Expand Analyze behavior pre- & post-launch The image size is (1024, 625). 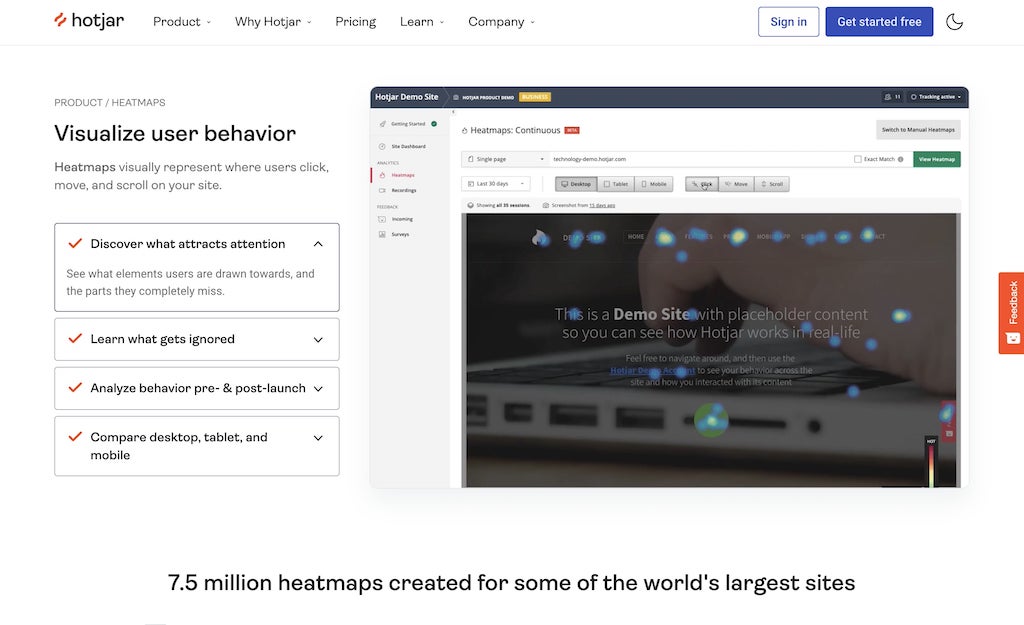tap(197, 388)
